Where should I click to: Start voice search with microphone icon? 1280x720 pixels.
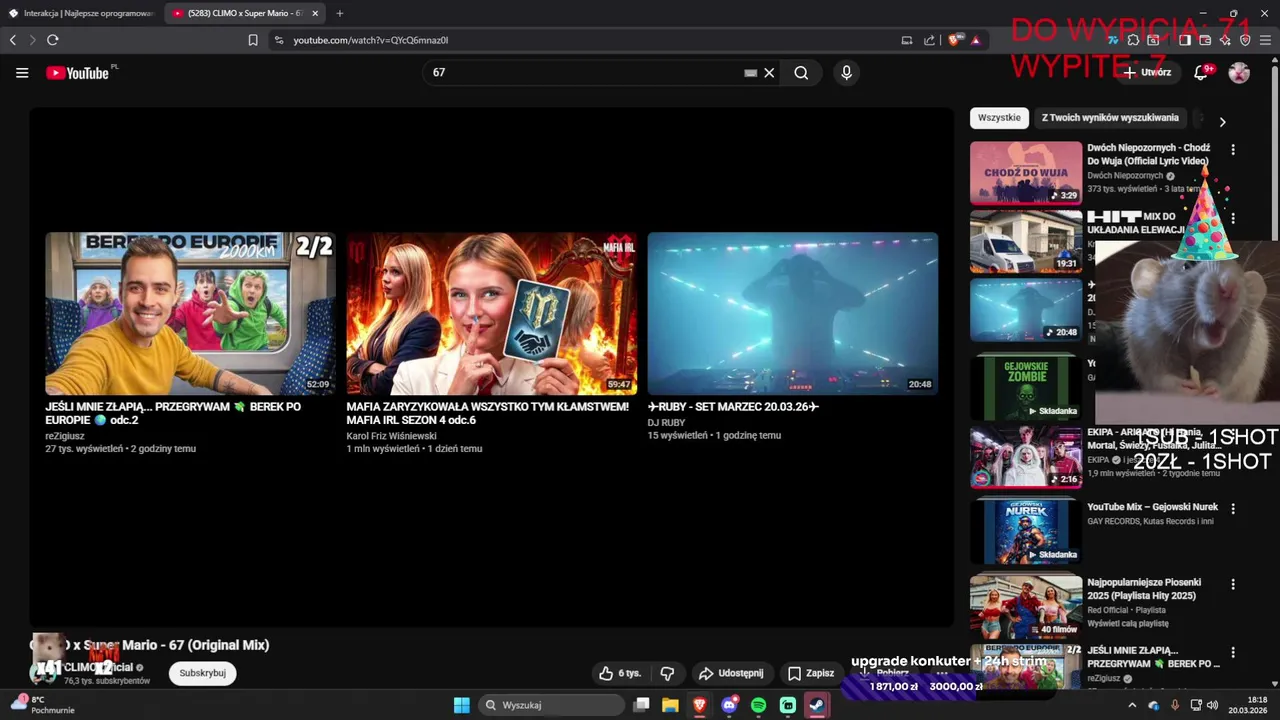tap(846, 73)
